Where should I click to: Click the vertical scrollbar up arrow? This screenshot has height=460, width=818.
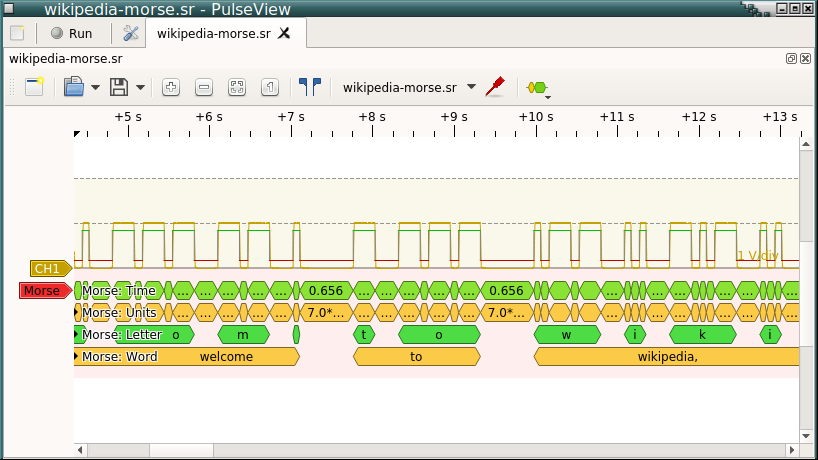(x=805, y=143)
